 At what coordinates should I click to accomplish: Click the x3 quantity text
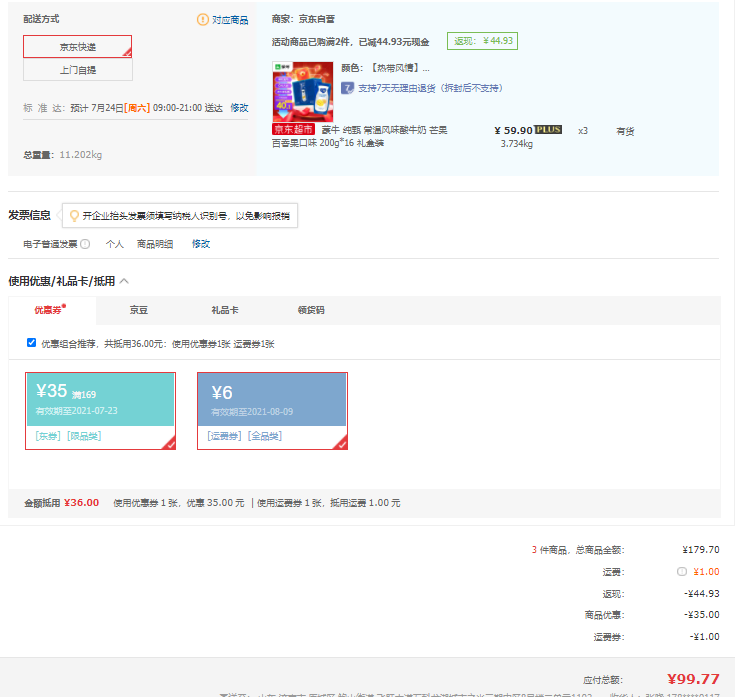(x=583, y=131)
